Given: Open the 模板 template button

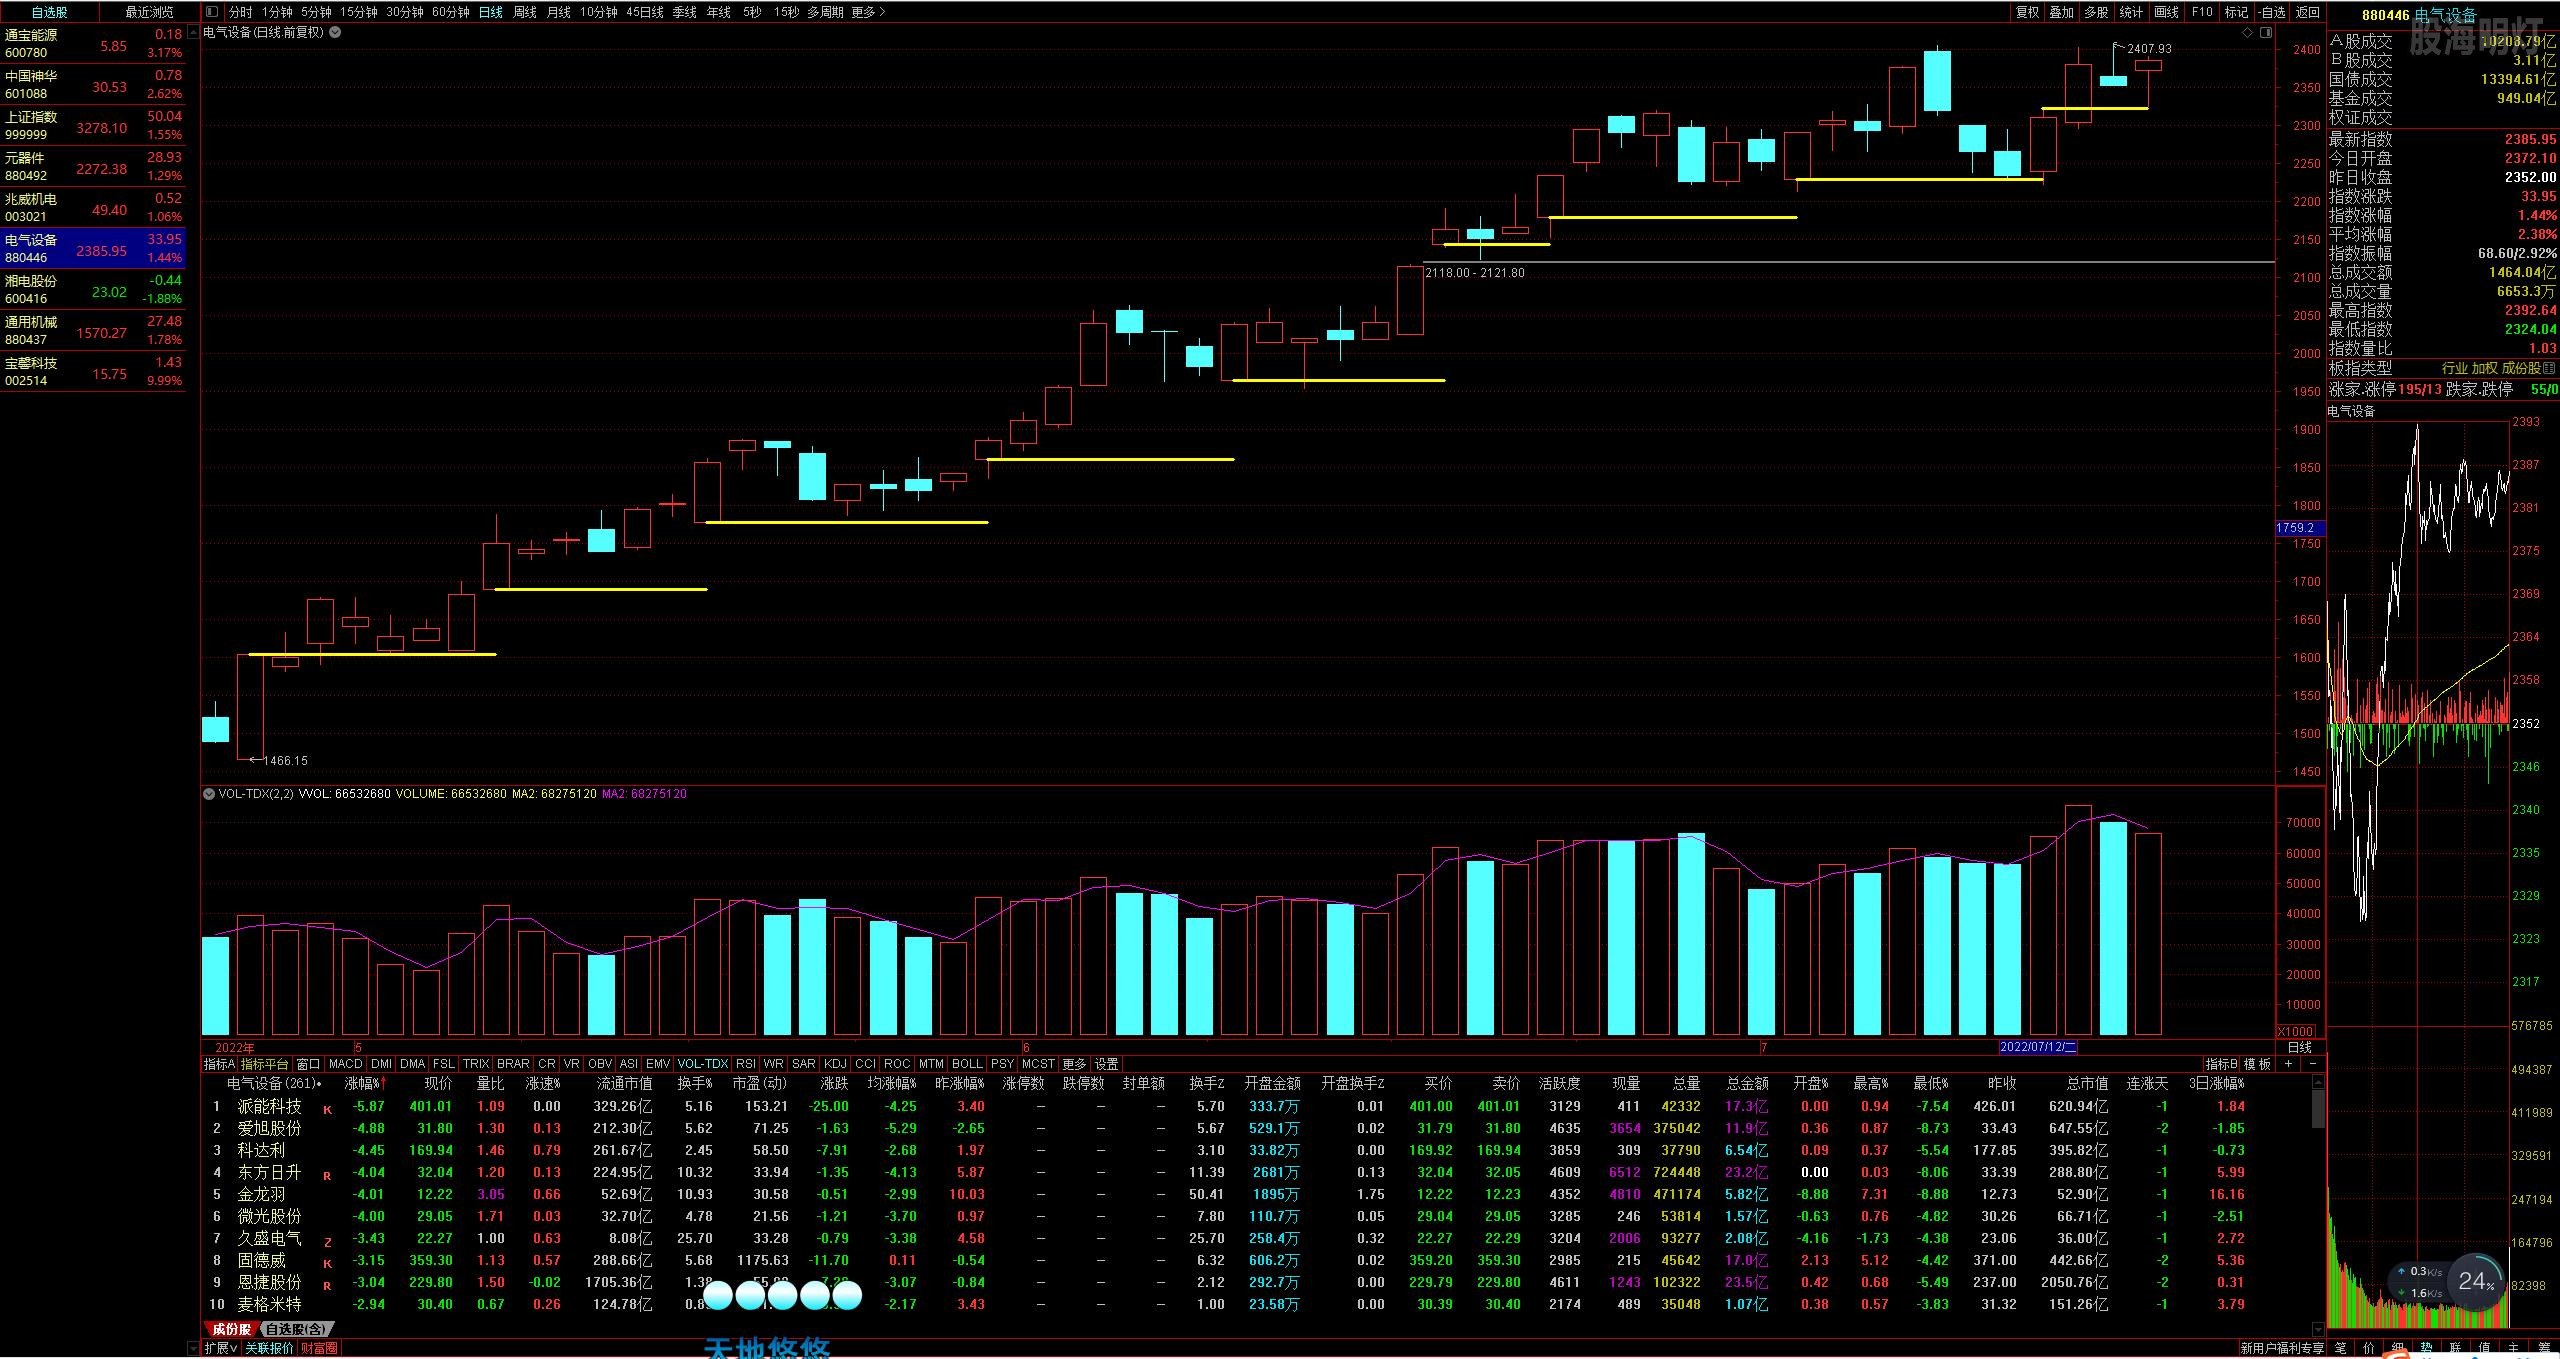Looking at the screenshot, I should coord(2258,1064).
